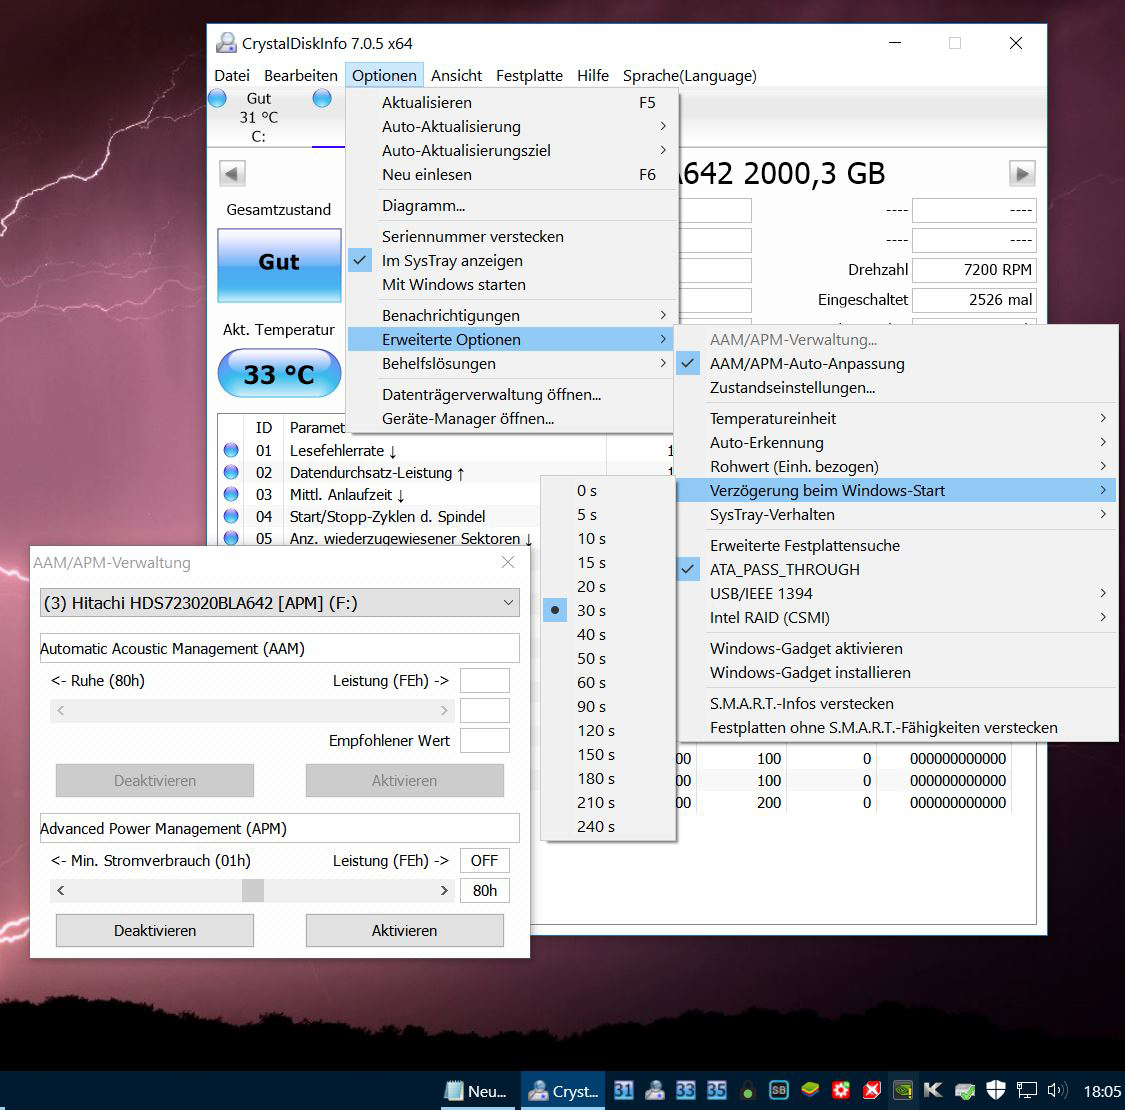Click Aktivieren button under APM section
The width and height of the screenshot is (1125, 1110).
point(405,931)
